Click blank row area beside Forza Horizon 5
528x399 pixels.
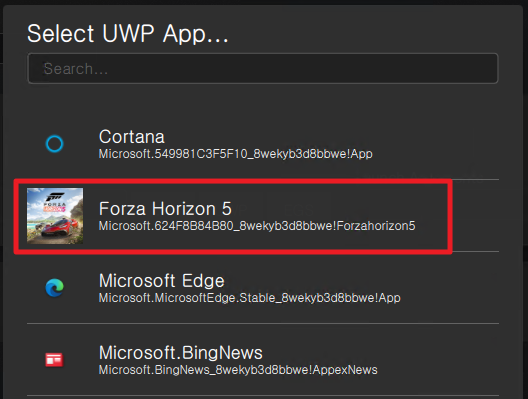[x=475, y=216]
